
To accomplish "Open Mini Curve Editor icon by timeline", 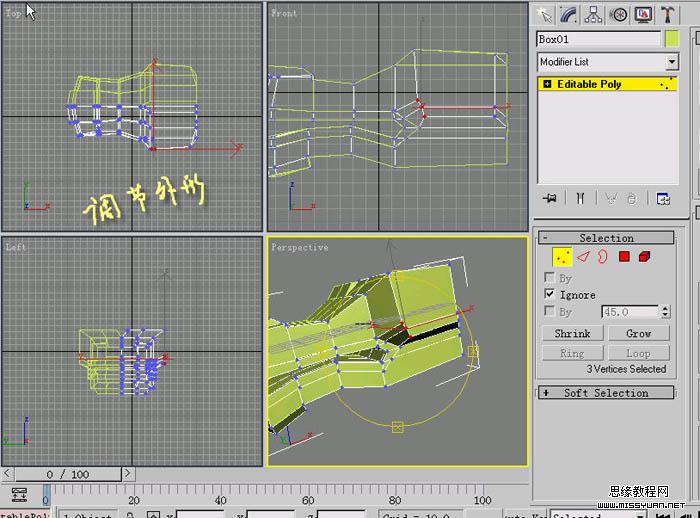I will [x=19, y=495].
